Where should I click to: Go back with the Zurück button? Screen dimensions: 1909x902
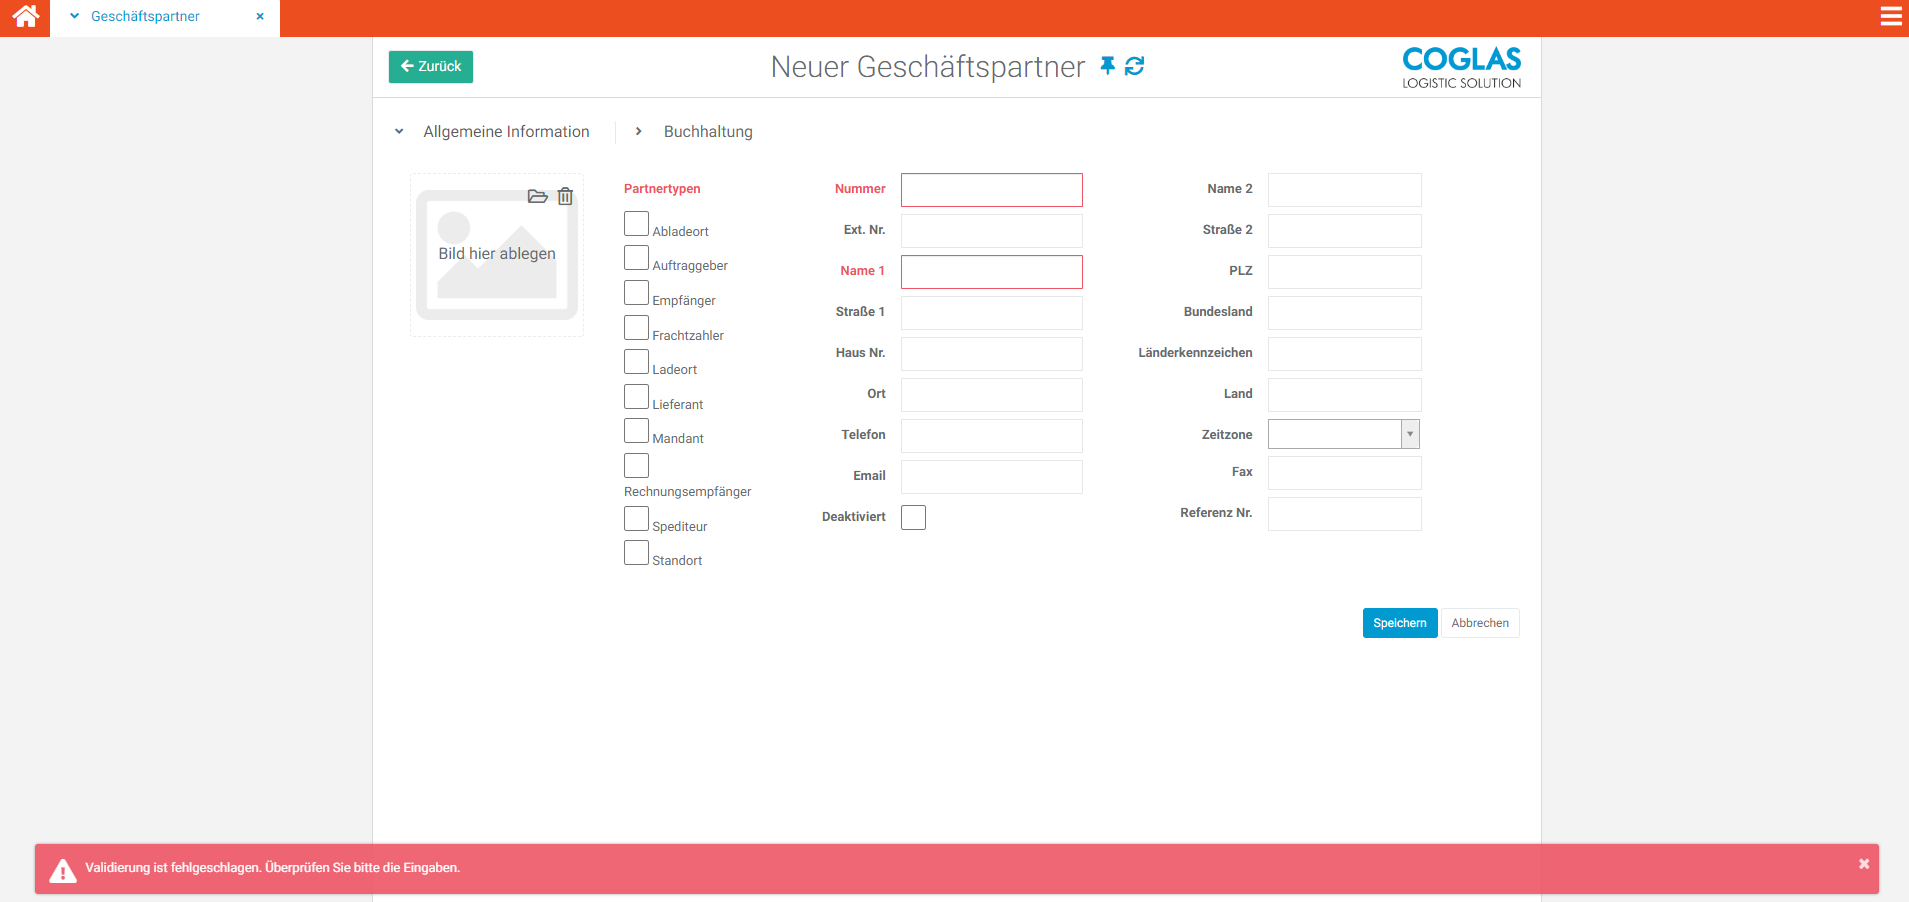pos(430,67)
